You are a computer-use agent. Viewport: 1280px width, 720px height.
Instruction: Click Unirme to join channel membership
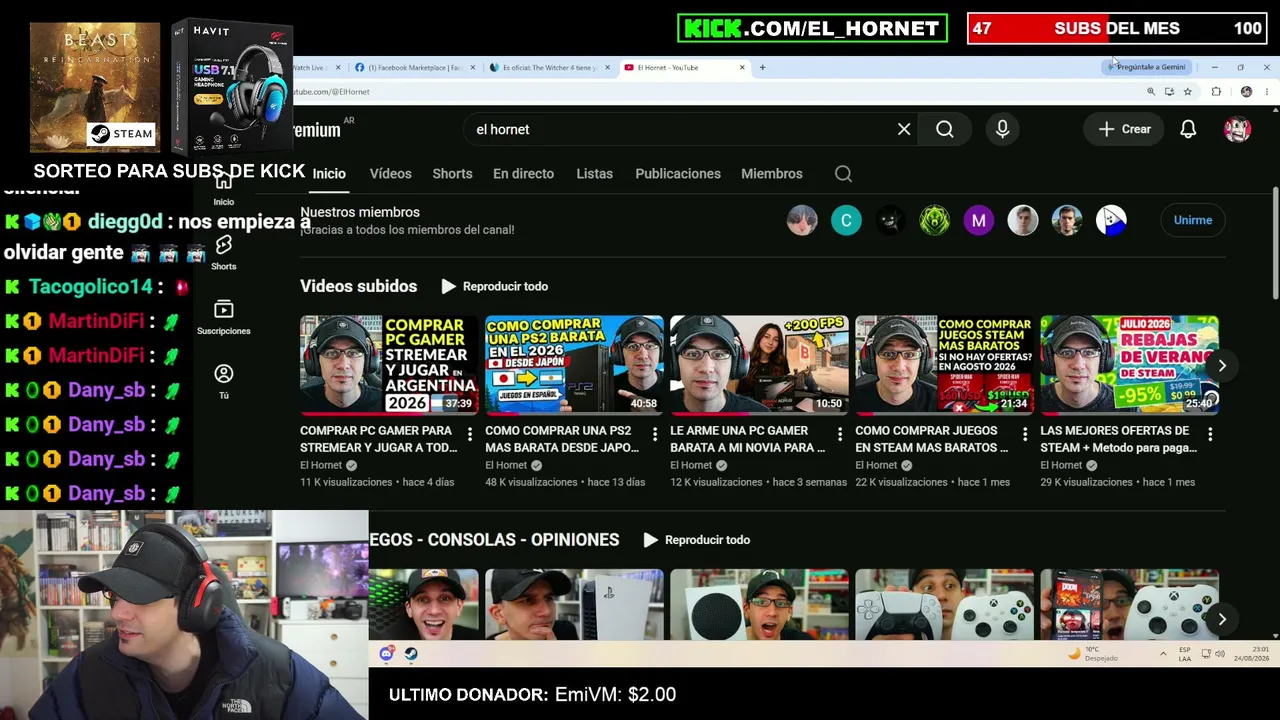1193,220
